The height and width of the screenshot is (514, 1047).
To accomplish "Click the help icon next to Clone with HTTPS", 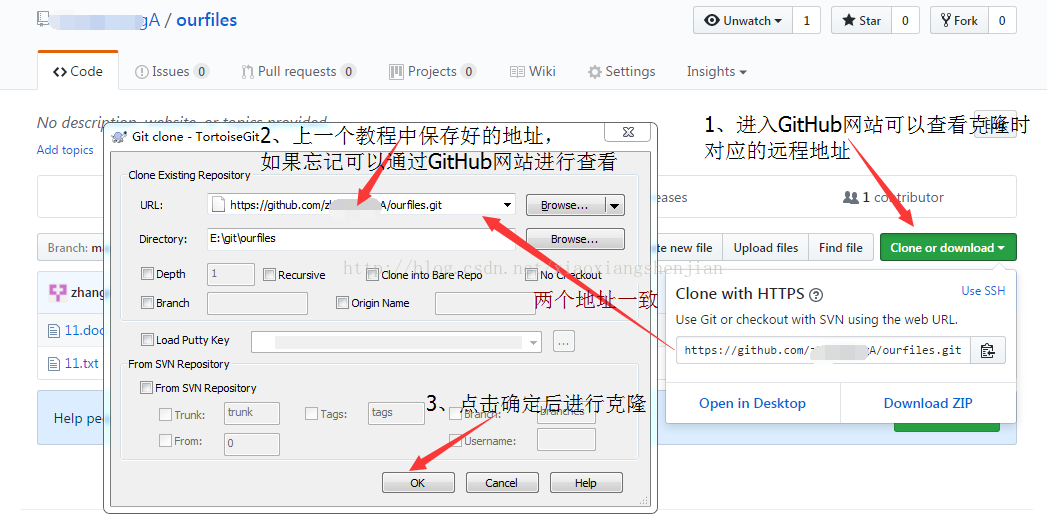I will (816, 294).
